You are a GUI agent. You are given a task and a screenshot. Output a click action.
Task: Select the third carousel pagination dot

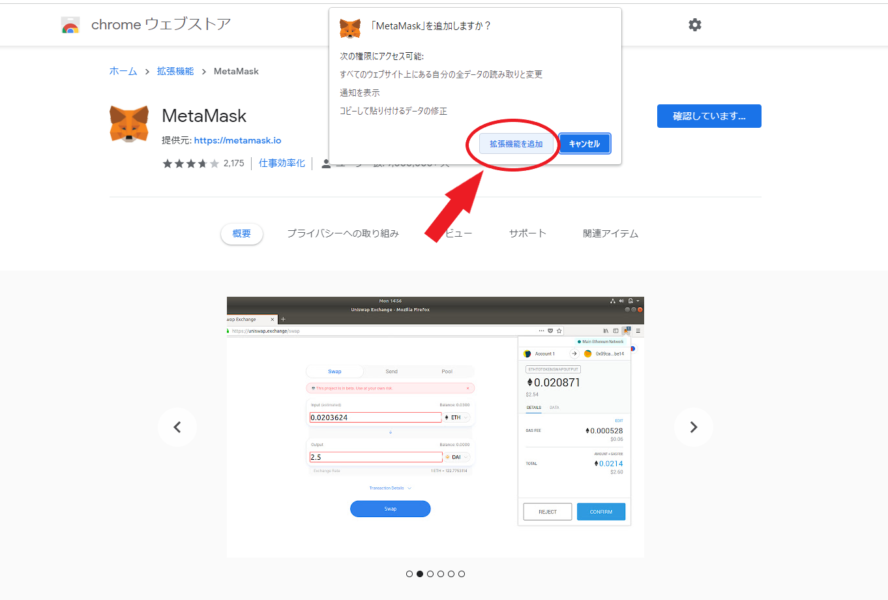click(x=430, y=574)
